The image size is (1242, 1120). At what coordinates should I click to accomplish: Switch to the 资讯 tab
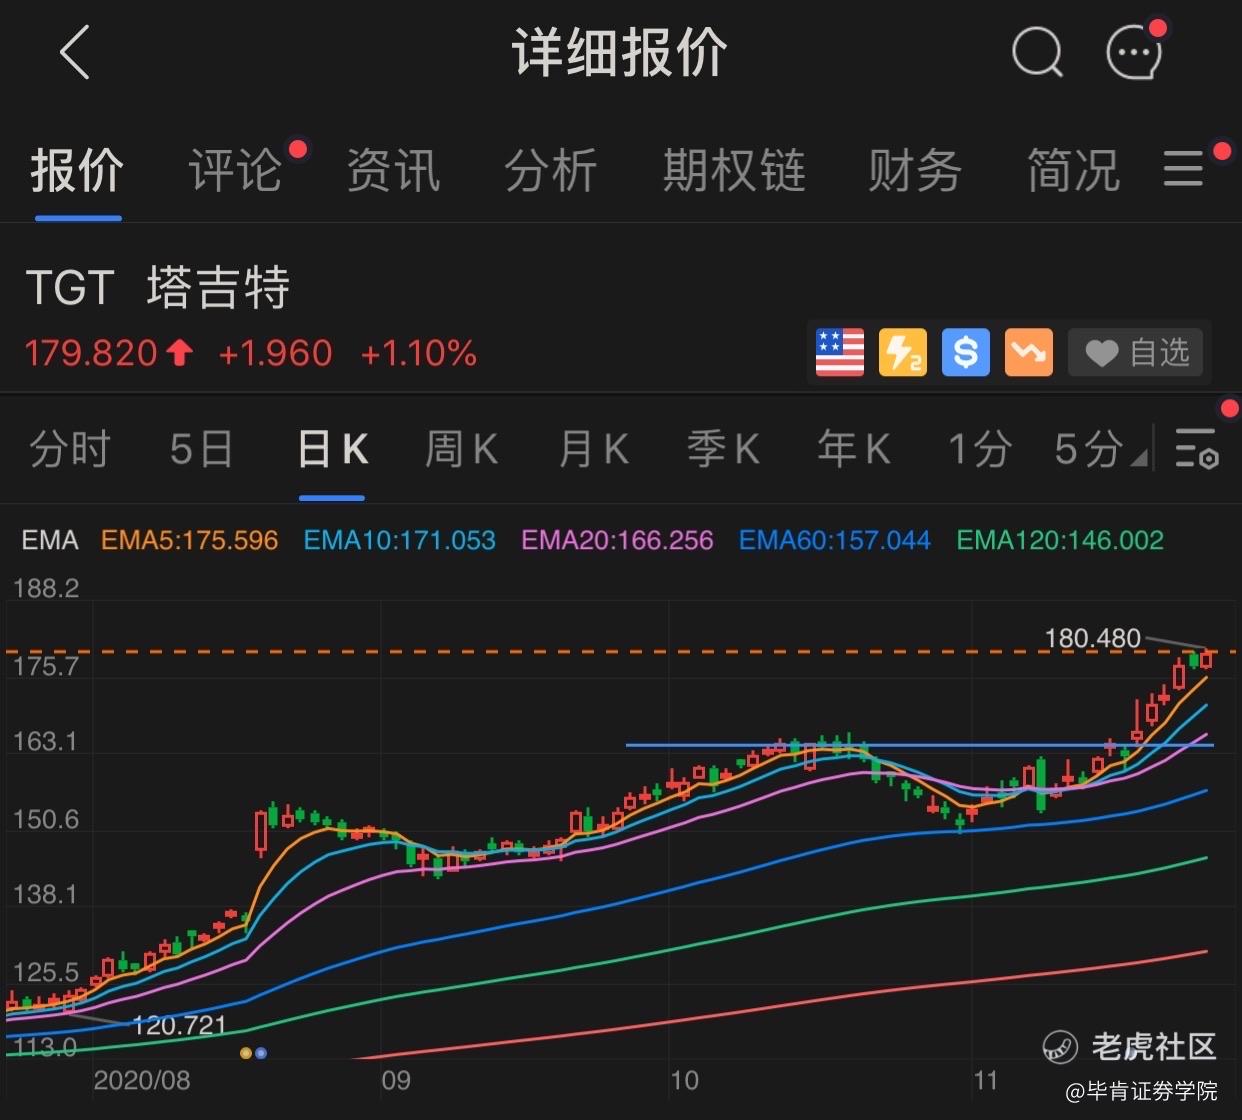point(393,171)
